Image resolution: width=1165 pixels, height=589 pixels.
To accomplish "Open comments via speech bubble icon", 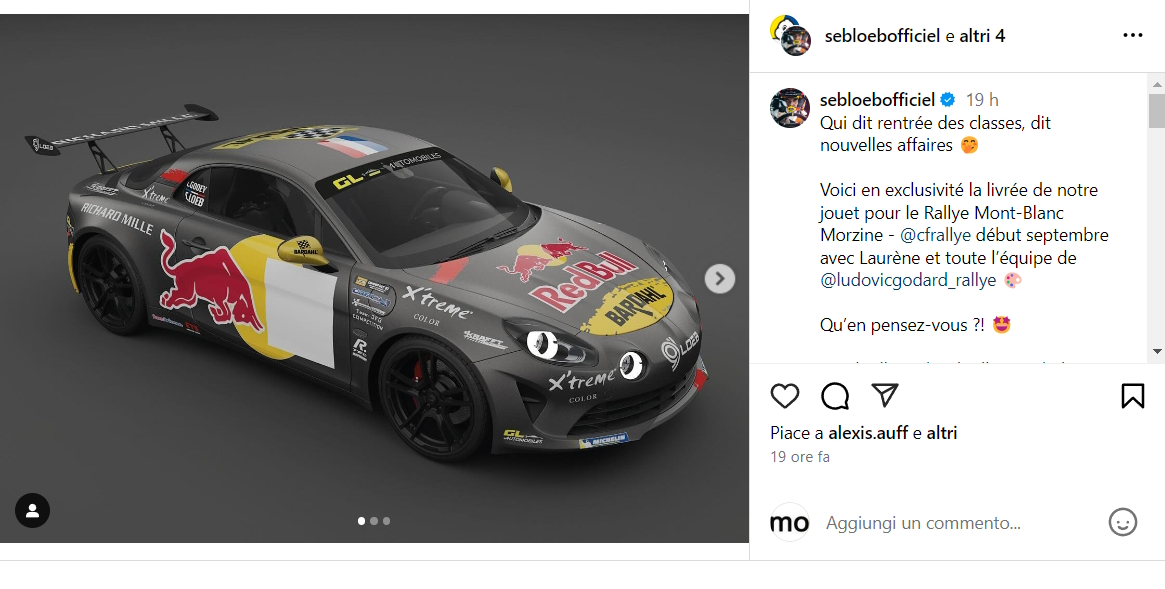I will coord(835,396).
